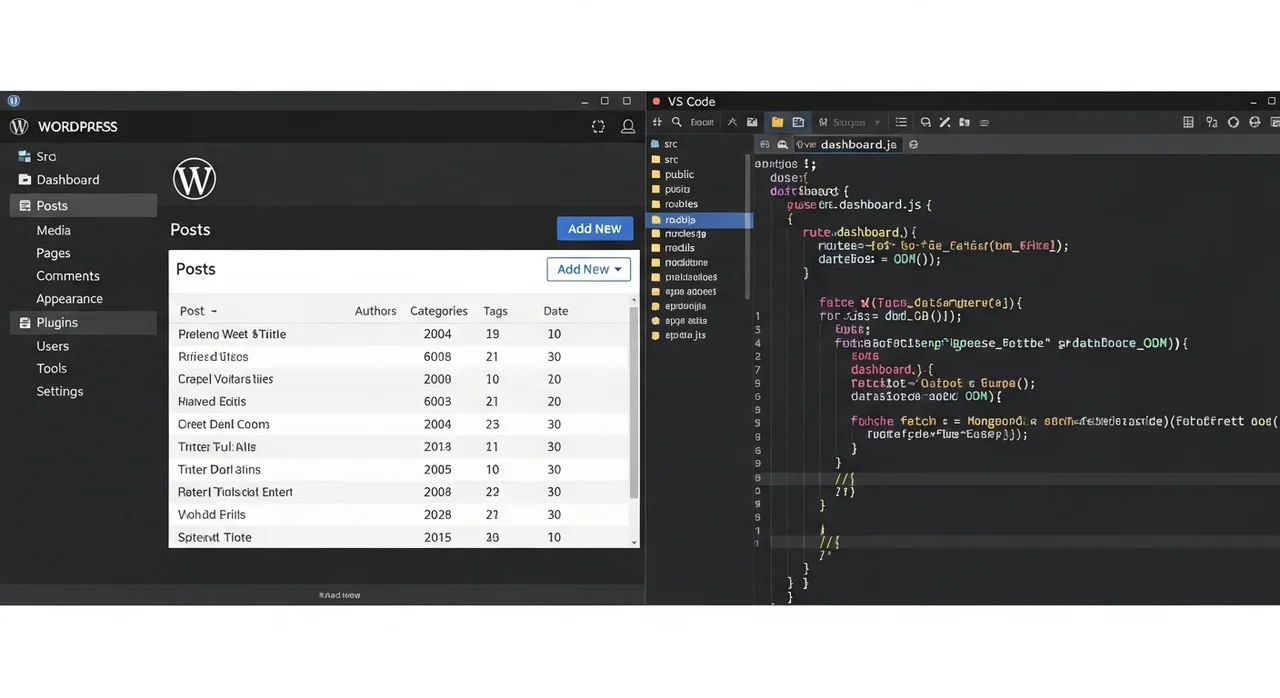The width and height of the screenshot is (1280, 698).
Task: Click the grid layout icon in VS Code toolbar
Action: [1188, 122]
